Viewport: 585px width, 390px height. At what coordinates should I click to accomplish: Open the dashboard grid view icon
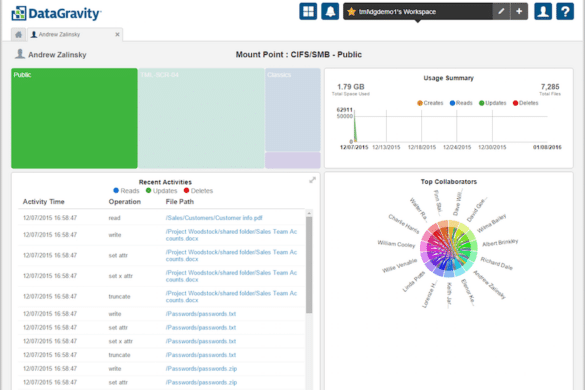pyautogui.click(x=308, y=12)
